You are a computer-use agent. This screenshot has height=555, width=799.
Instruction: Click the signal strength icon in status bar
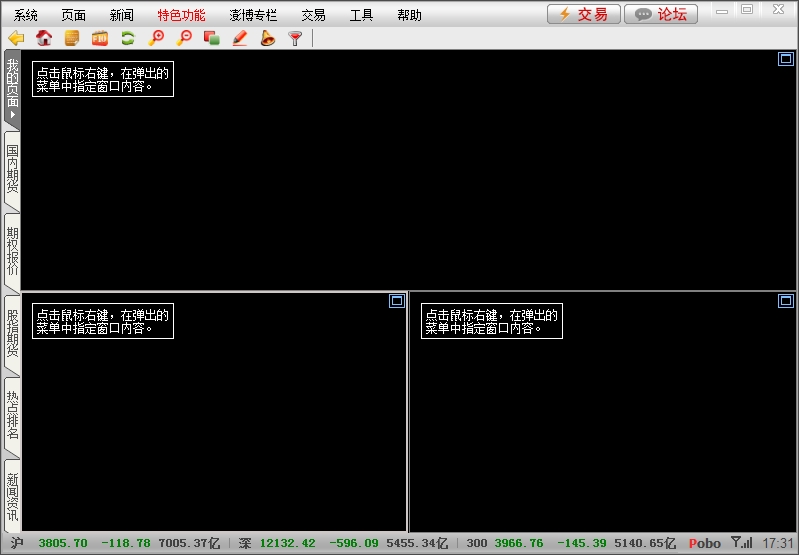tap(741, 542)
